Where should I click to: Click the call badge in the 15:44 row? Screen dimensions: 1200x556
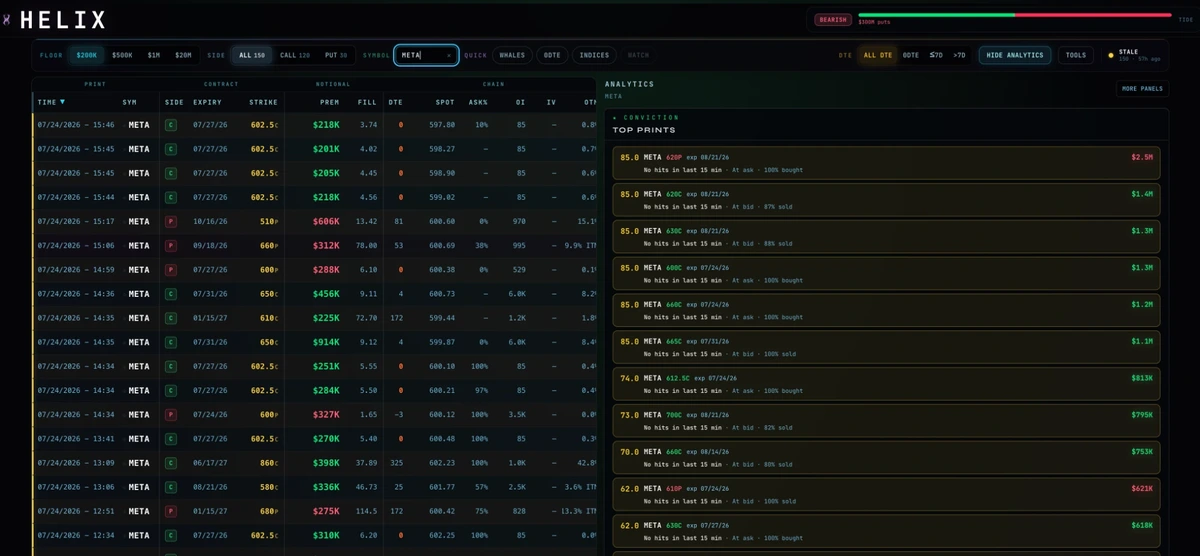pos(171,197)
